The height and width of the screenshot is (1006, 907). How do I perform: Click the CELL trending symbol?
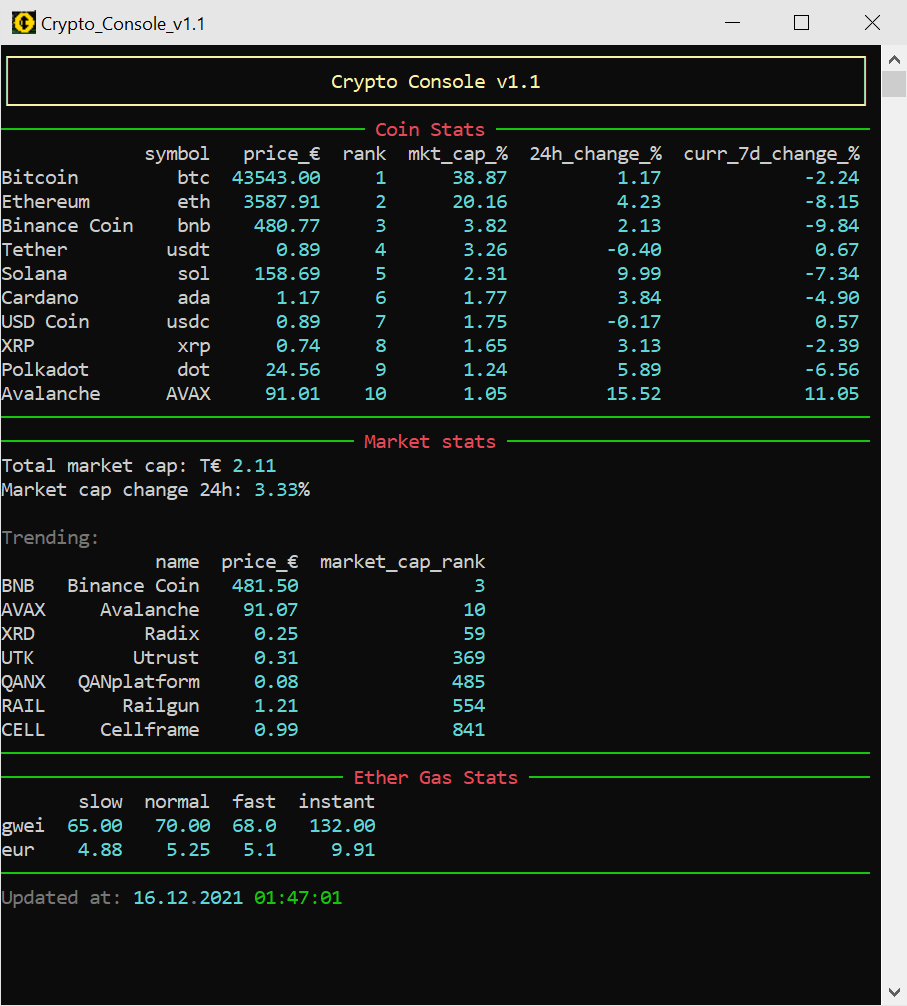tap(23, 730)
